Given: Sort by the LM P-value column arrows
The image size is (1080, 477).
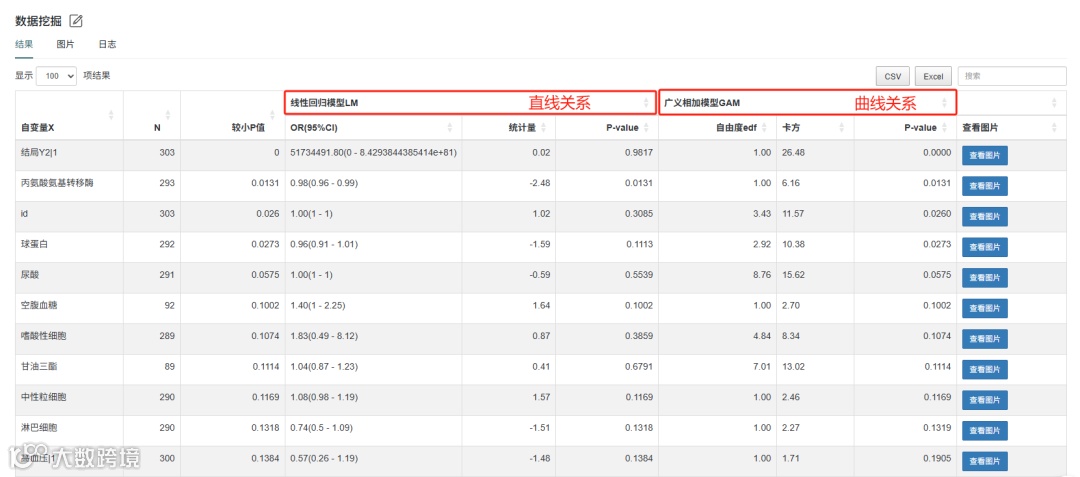Looking at the screenshot, I should click(x=645, y=127).
